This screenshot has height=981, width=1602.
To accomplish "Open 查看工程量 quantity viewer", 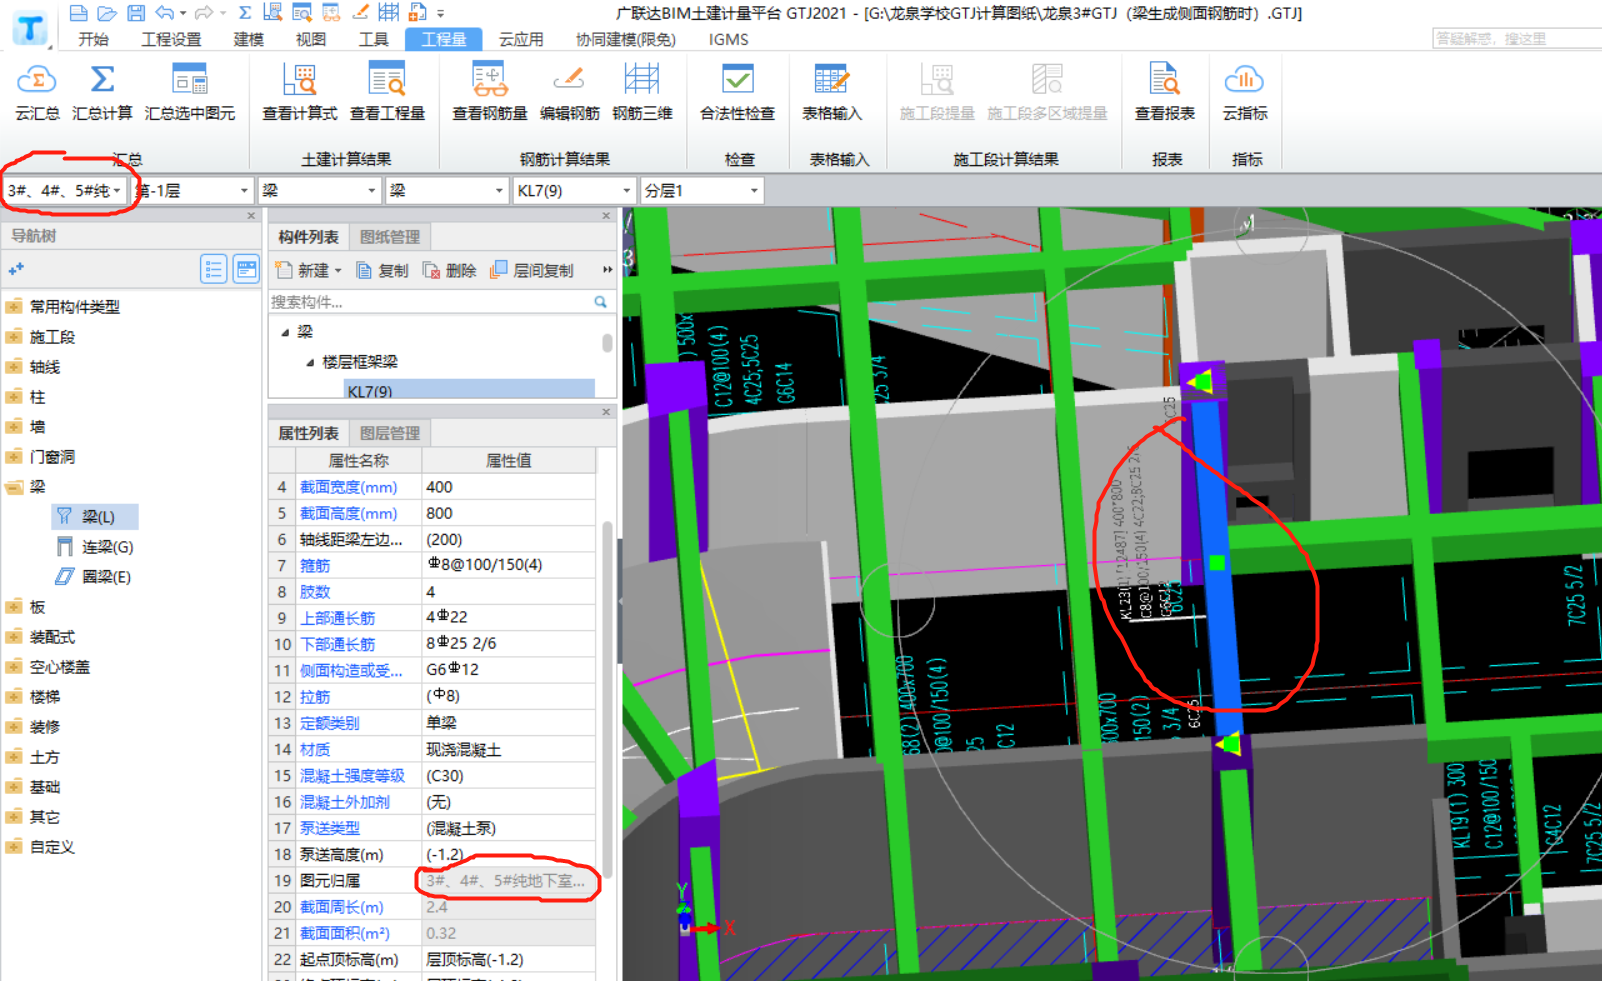I will (387, 92).
